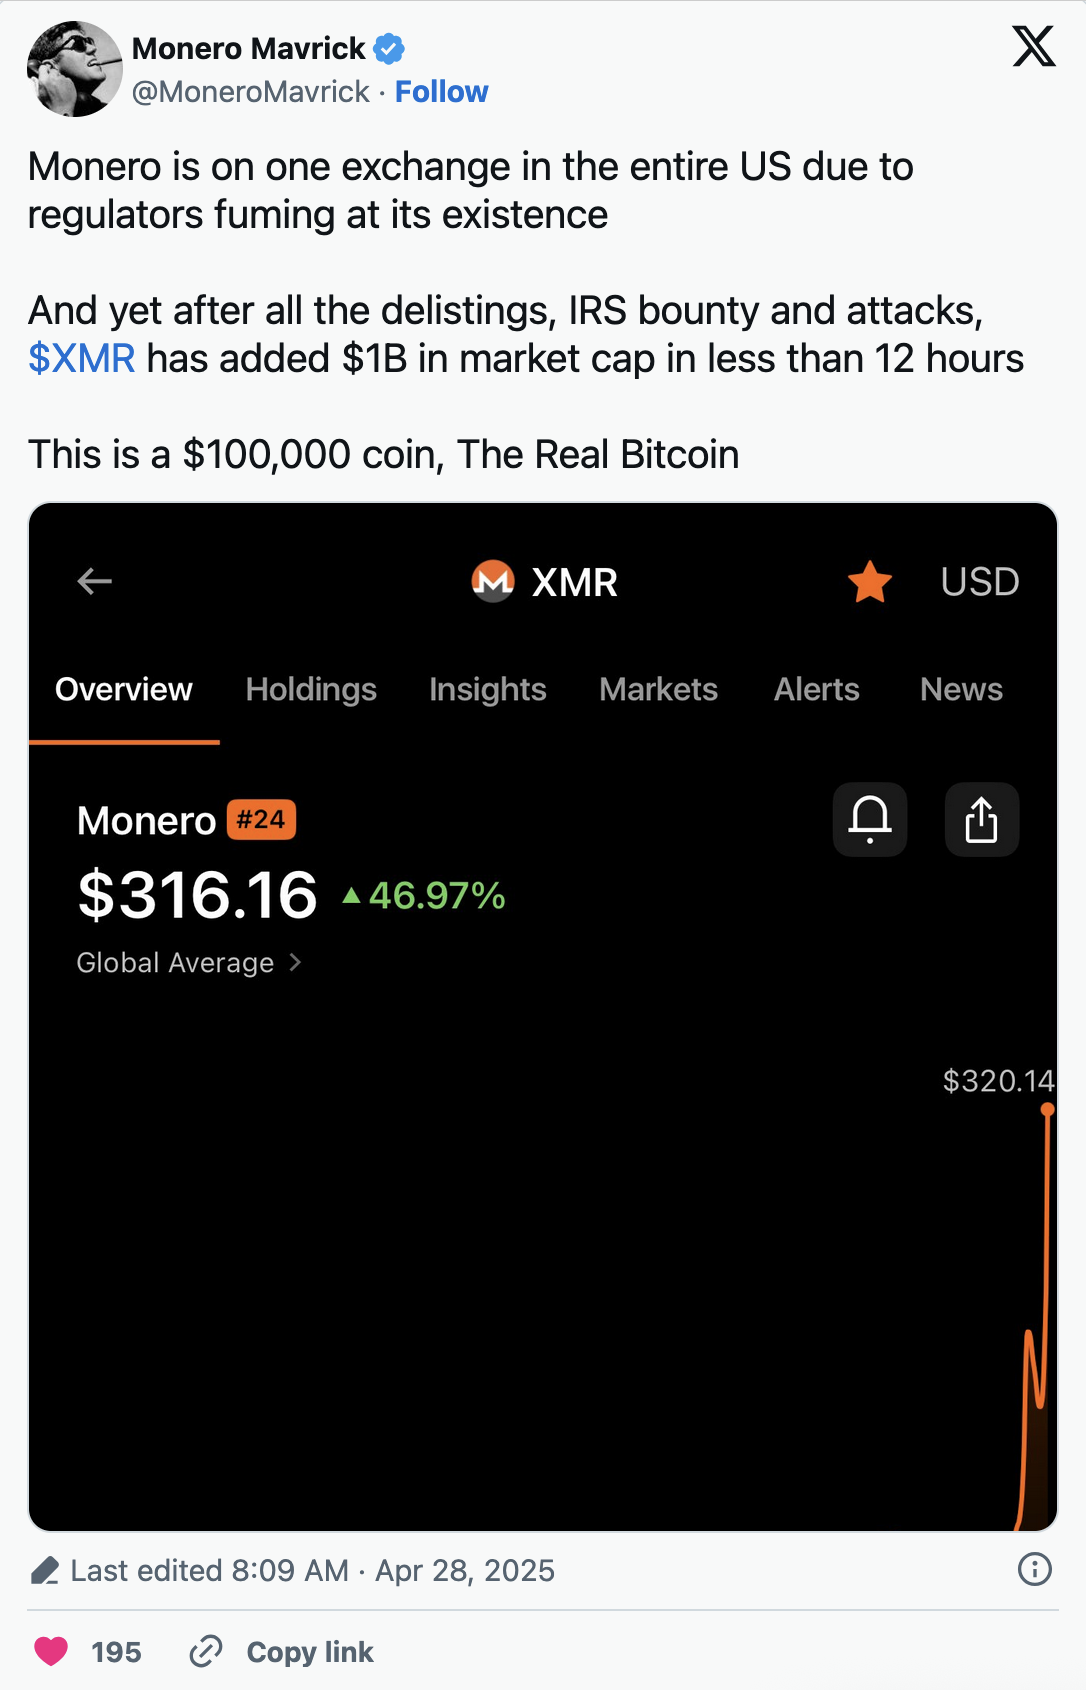1086x1690 pixels.
Task: View the News tab
Action: click(x=961, y=689)
